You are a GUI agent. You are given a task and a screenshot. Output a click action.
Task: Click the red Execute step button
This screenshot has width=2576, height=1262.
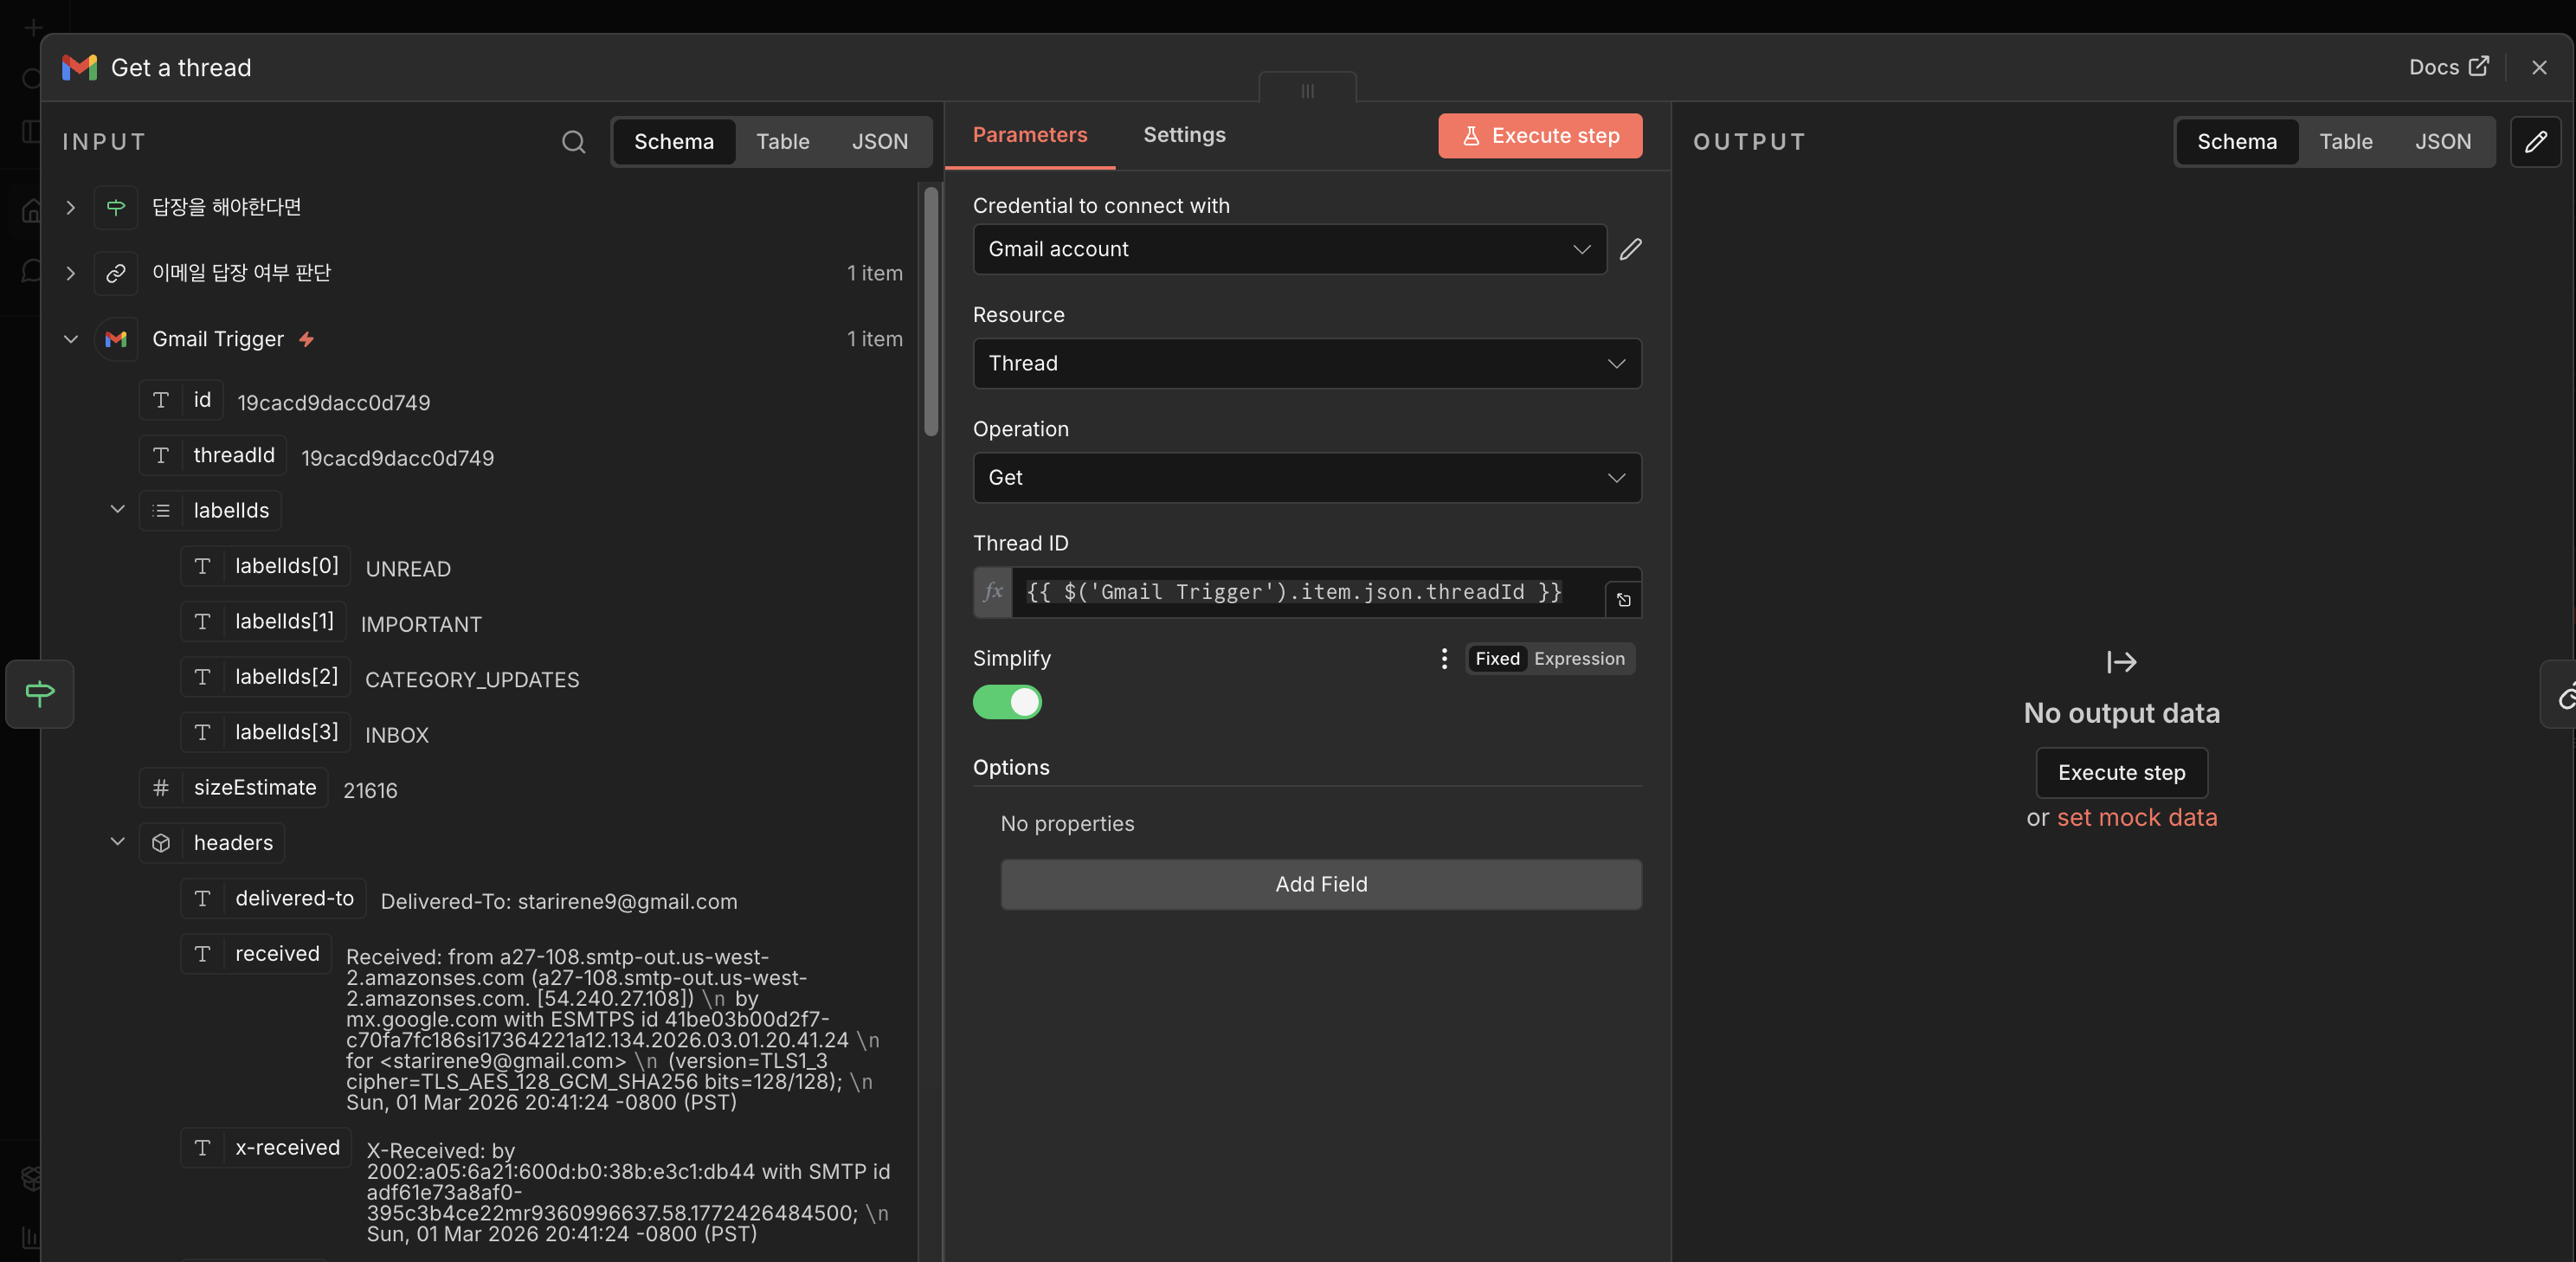pyautogui.click(x=1539, y=136)
